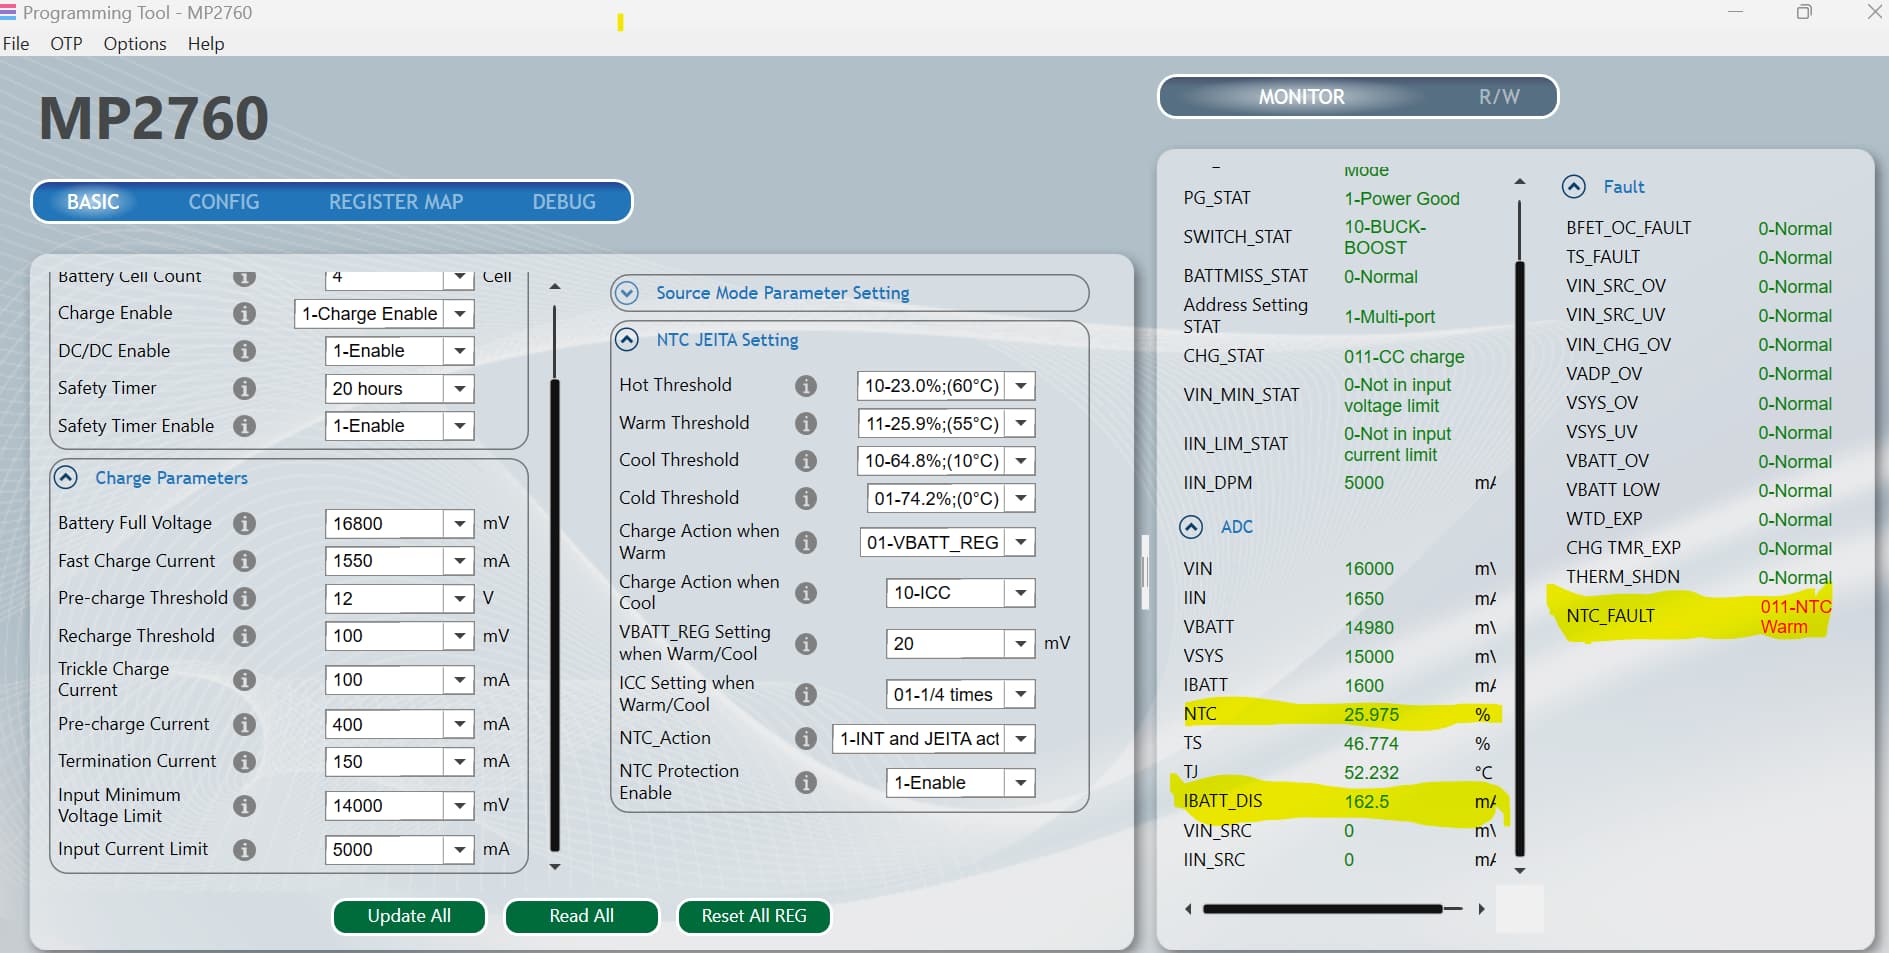The image size is (1889, 953).
Task: Click the Reset All REG button
Action: (754, 916)
